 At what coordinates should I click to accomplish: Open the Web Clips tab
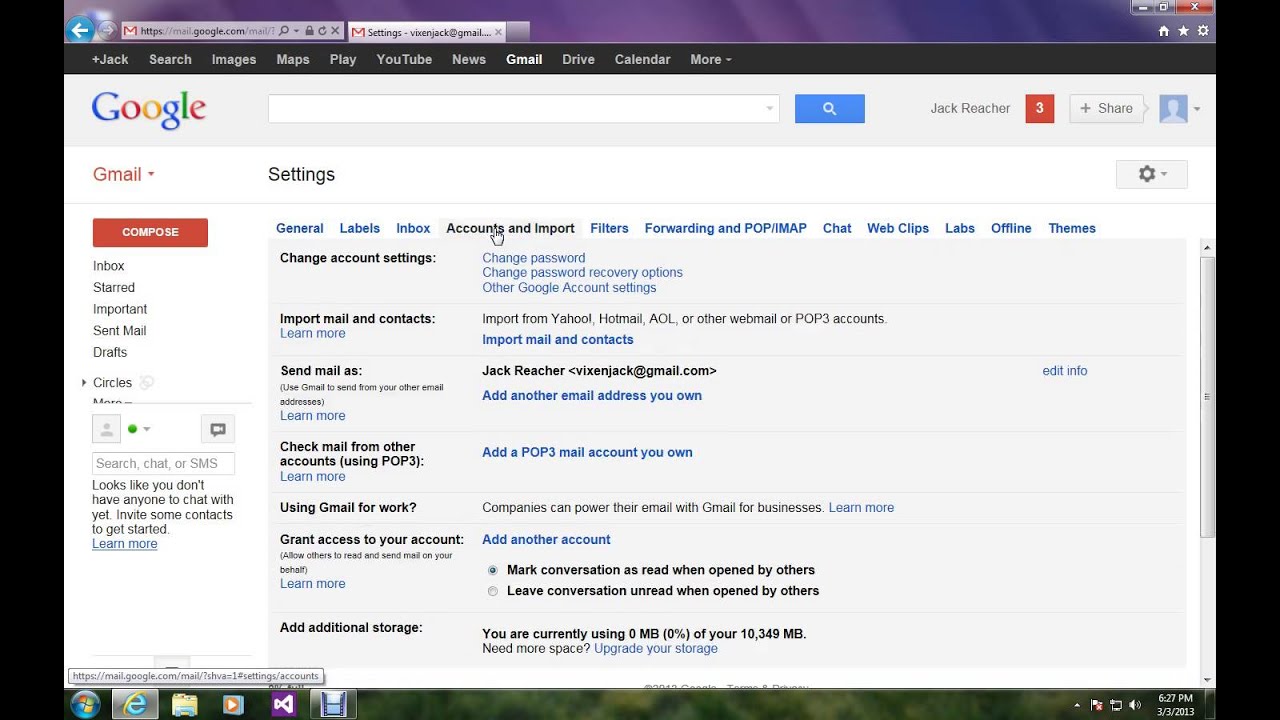pos(898,228)
